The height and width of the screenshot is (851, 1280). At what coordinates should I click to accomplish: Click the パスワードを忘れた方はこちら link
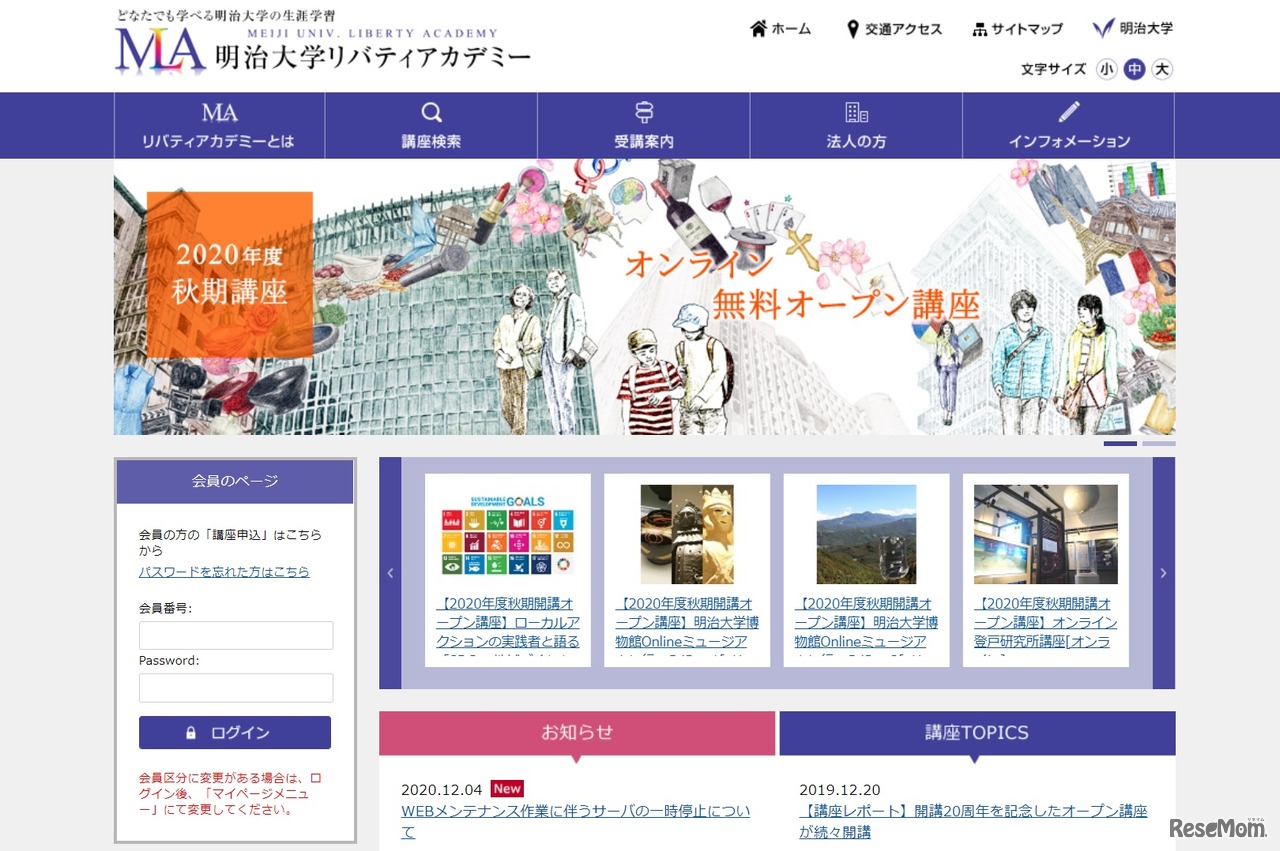tap(224, 572)
